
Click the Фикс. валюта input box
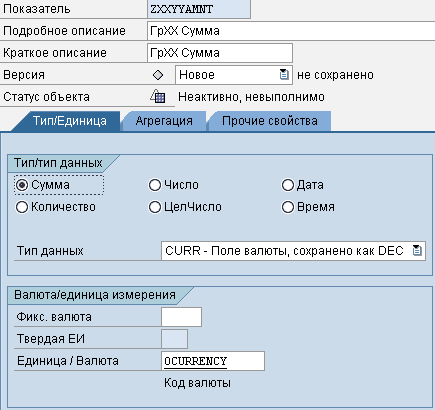pos(181,317)
